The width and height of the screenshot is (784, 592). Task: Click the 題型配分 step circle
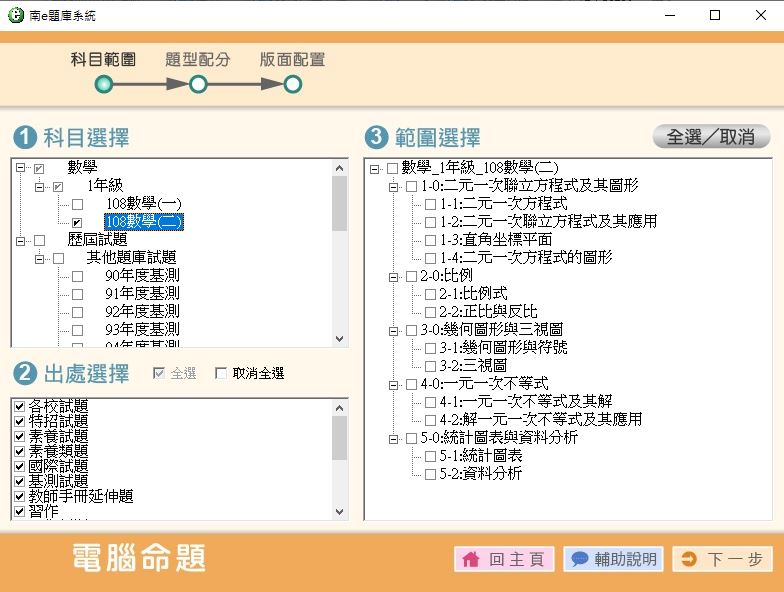pyautogui.click(x=198, y=85)
